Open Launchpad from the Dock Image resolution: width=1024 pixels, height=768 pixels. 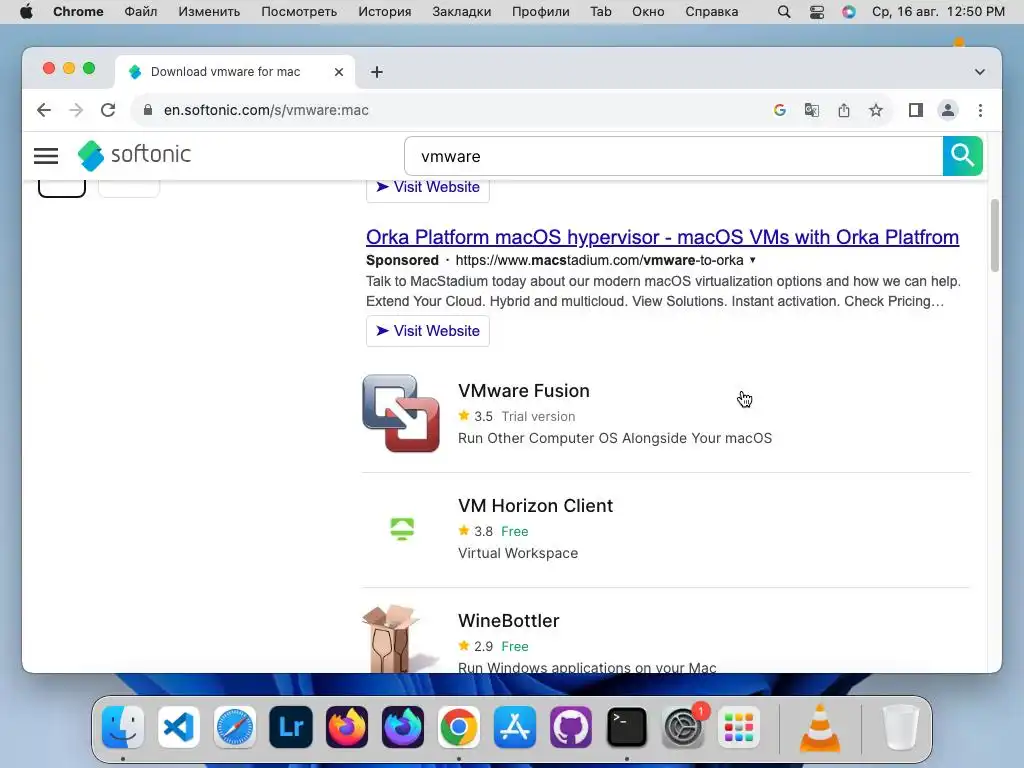[739, 727]
